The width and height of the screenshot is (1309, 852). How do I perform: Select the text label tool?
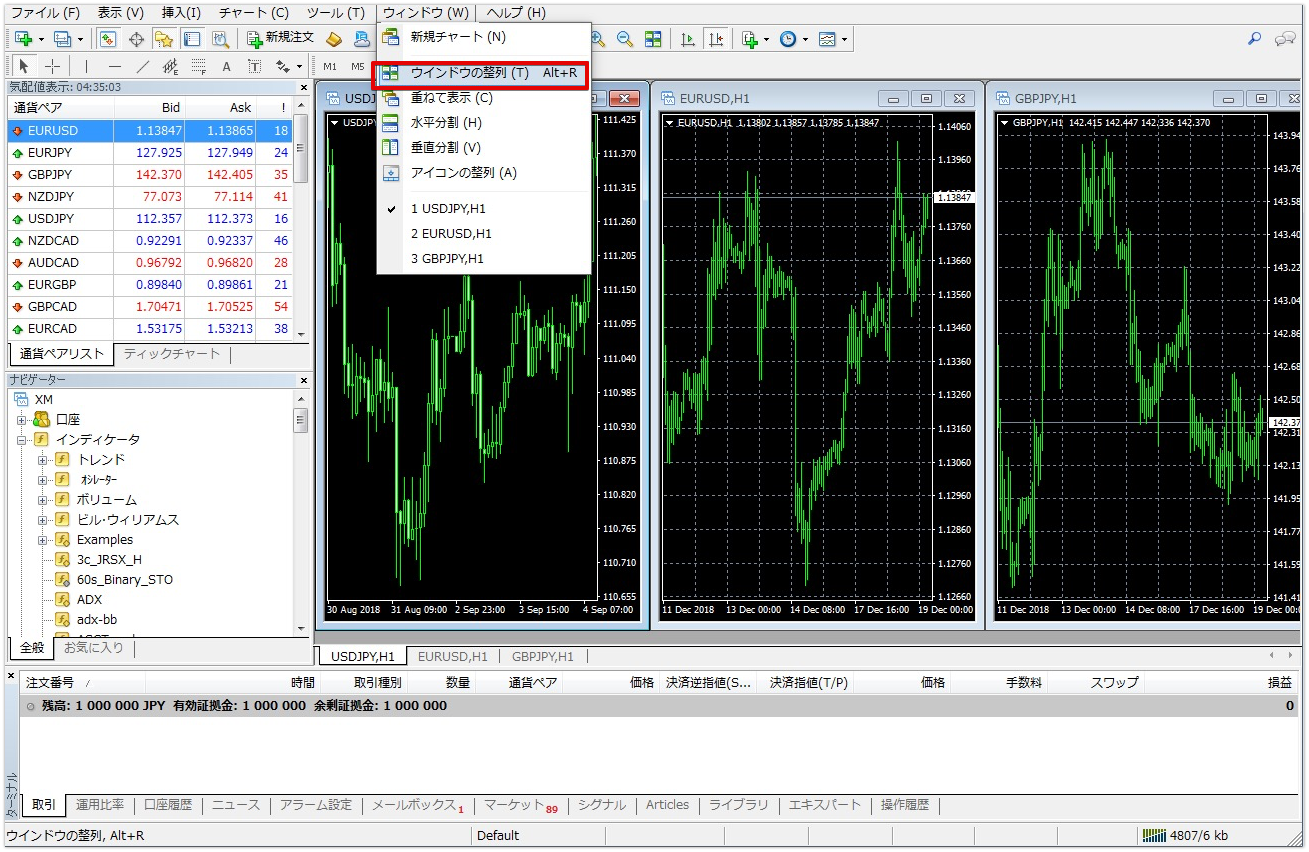[x=254, y=66]
